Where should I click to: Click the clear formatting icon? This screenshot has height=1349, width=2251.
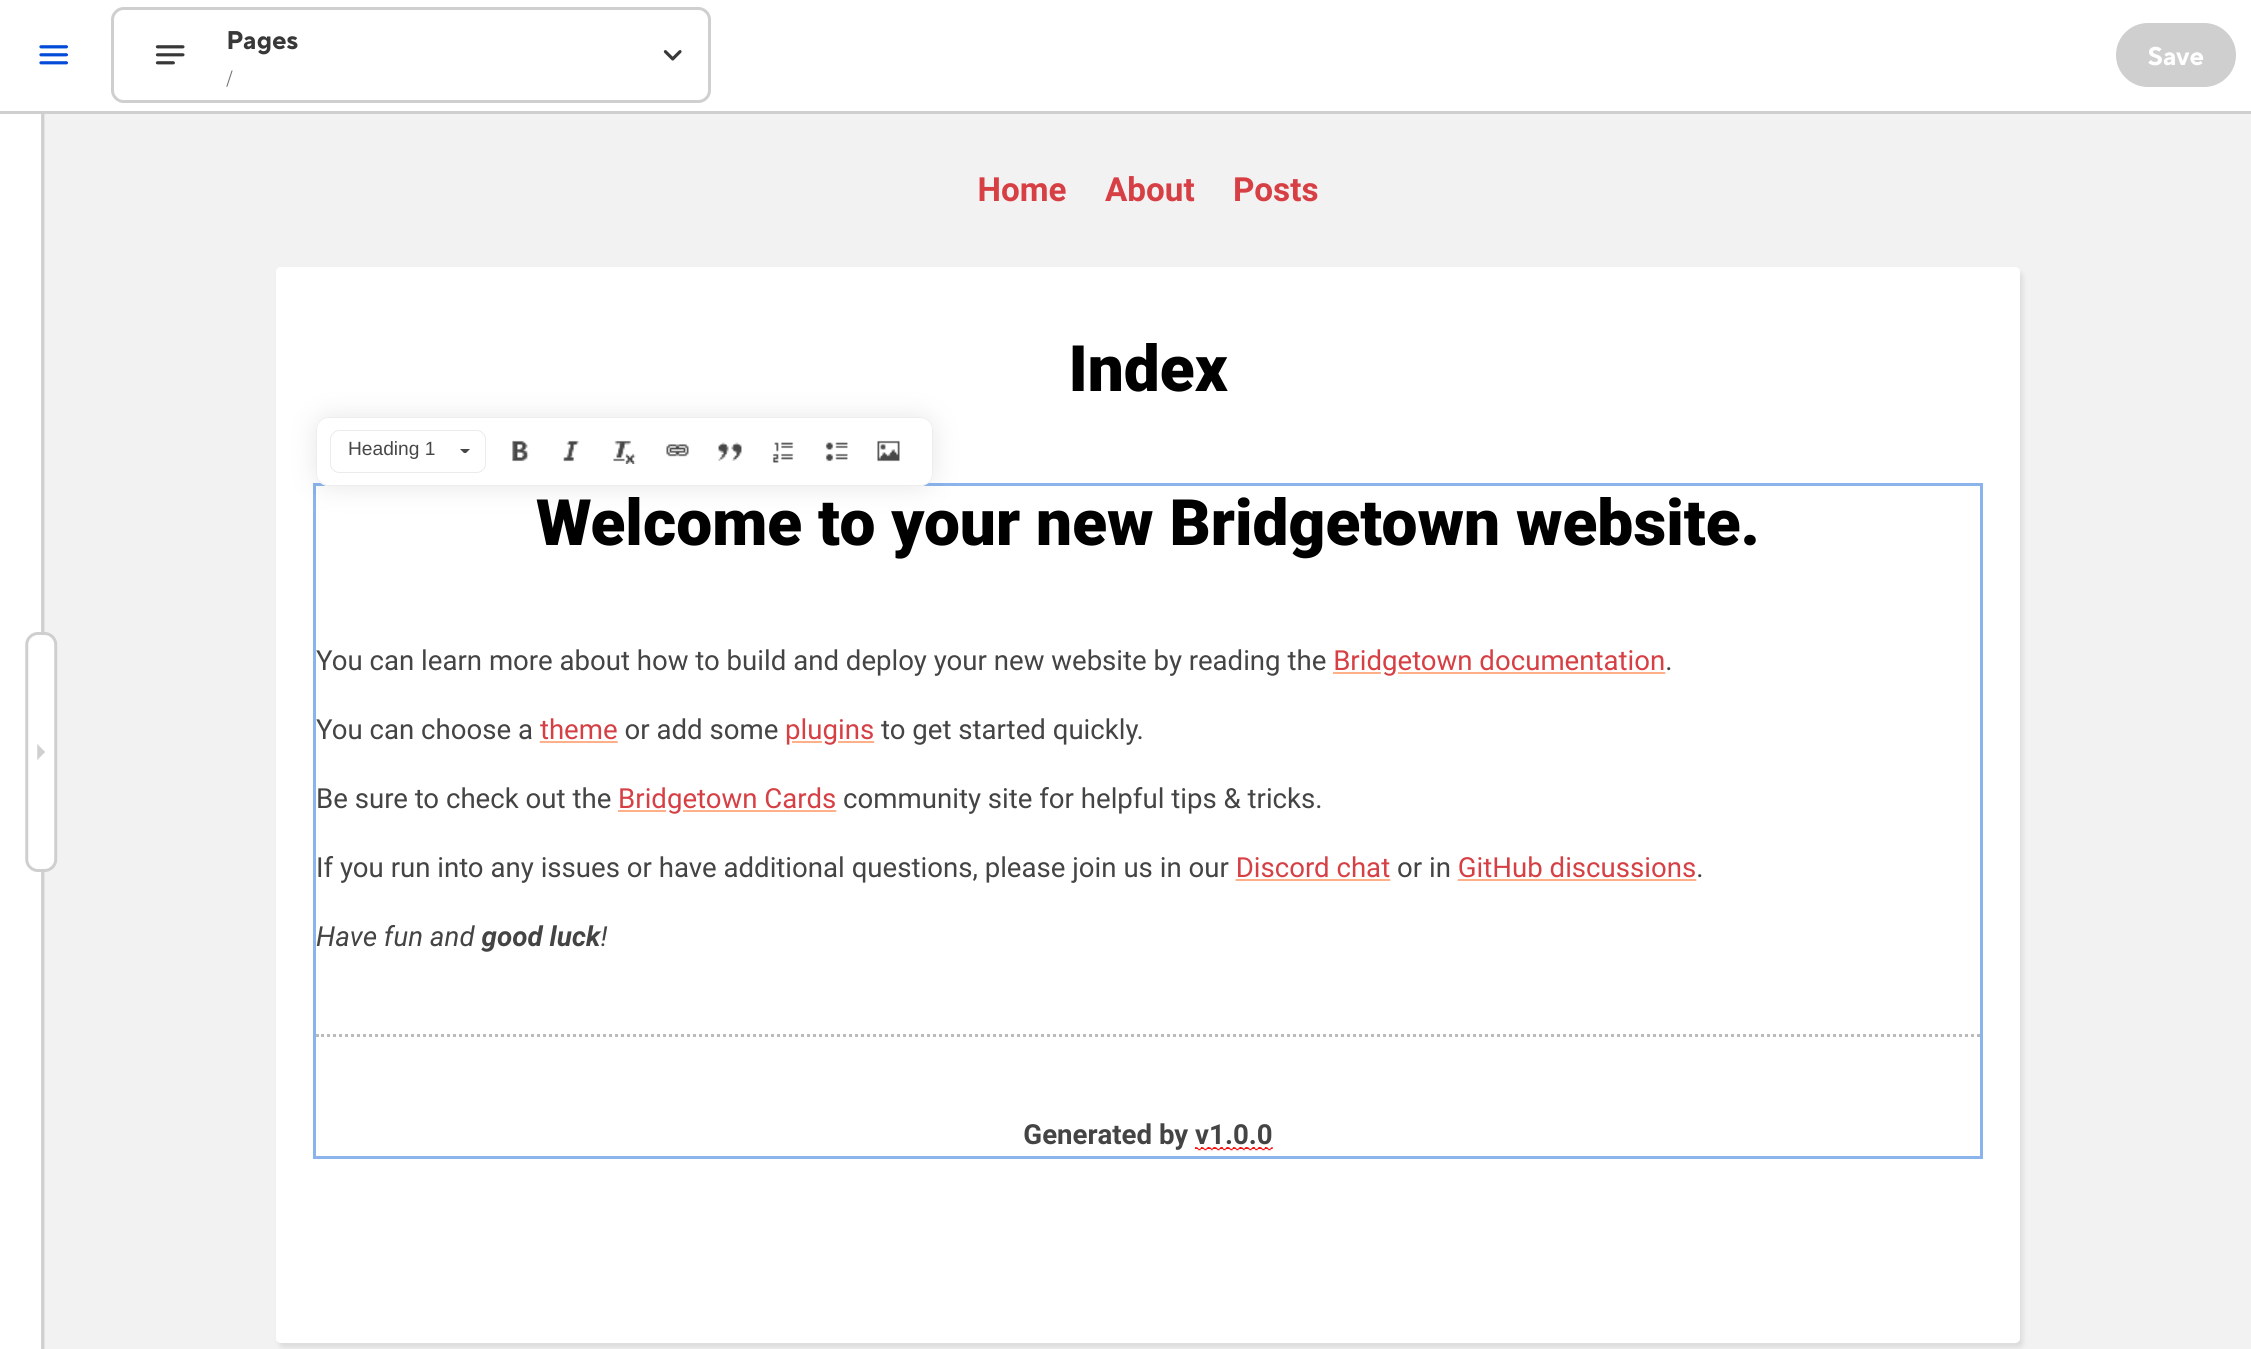click(623, 452)
